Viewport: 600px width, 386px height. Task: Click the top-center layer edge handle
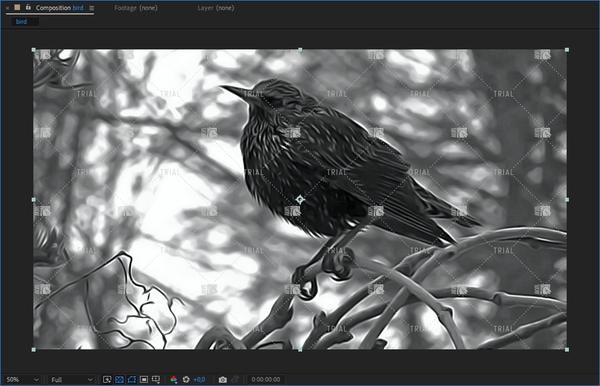300,50
